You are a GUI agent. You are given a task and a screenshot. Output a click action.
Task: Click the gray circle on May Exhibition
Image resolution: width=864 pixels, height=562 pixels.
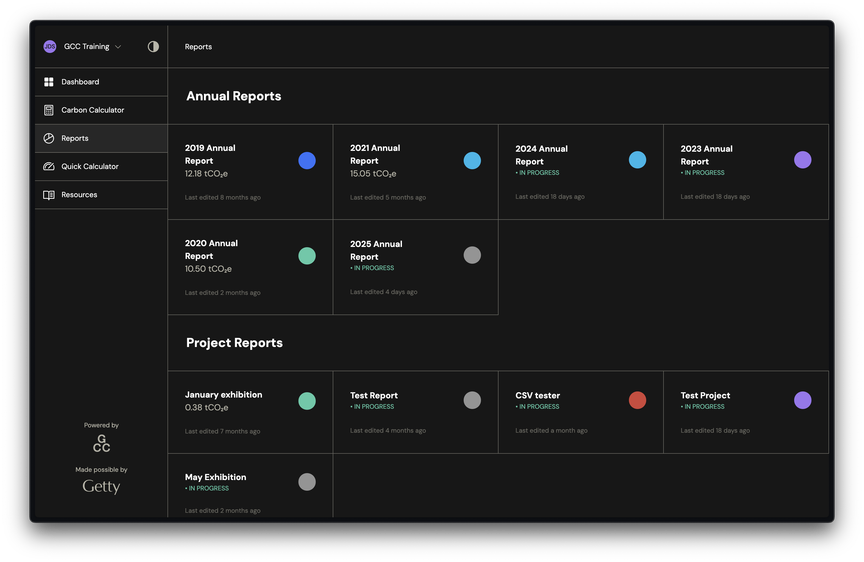[307, 482]
